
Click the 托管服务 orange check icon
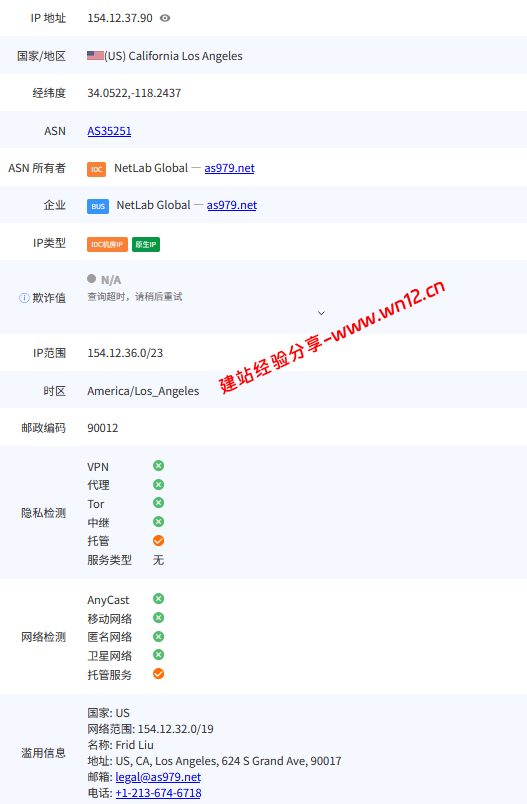pyautogui.click(x=158, y=674)
